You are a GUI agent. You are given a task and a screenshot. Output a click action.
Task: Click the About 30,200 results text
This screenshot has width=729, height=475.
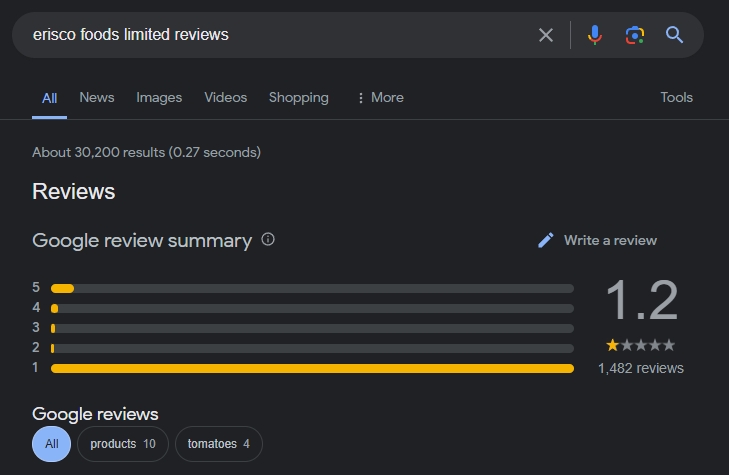(146, 152)
